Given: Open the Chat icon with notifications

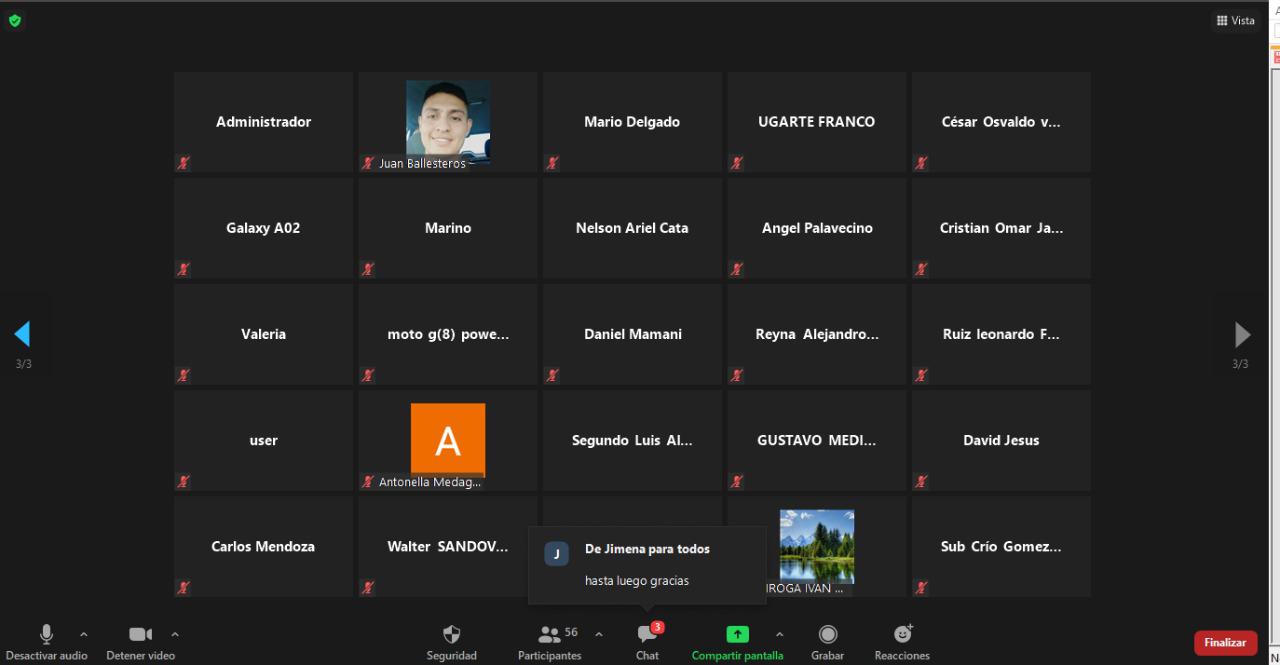Looking at the screenshot, I should (x=647, y=635).
